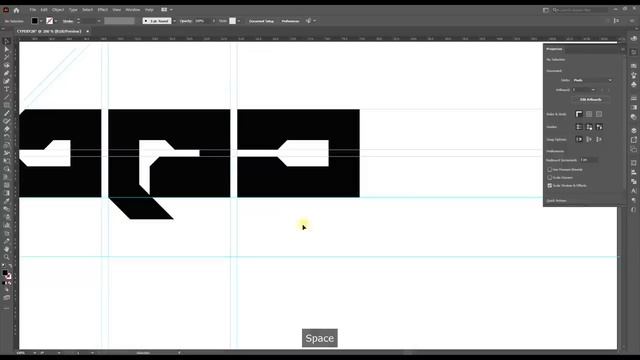Switch to the CYPERTOR document tab
This screenshot has width=640, height=360.
(49, 31)
